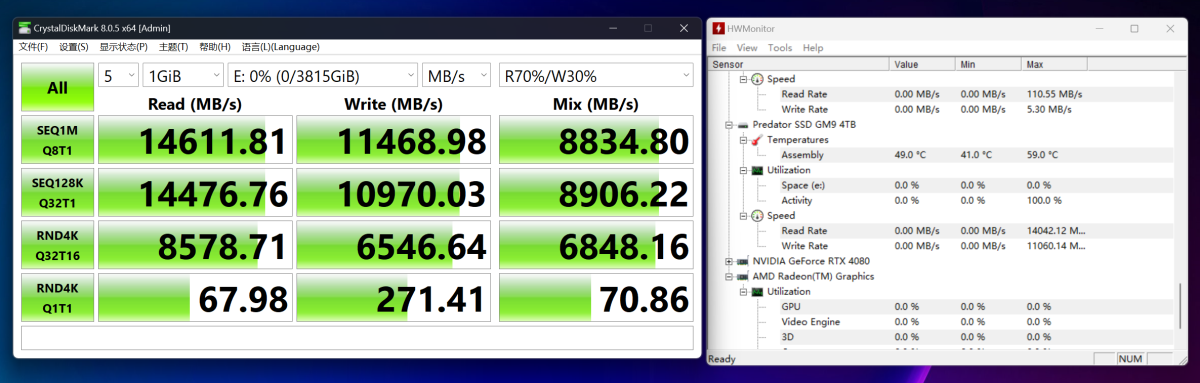Collapse the Predator SSD GM9 4TB node

(728, 124)
